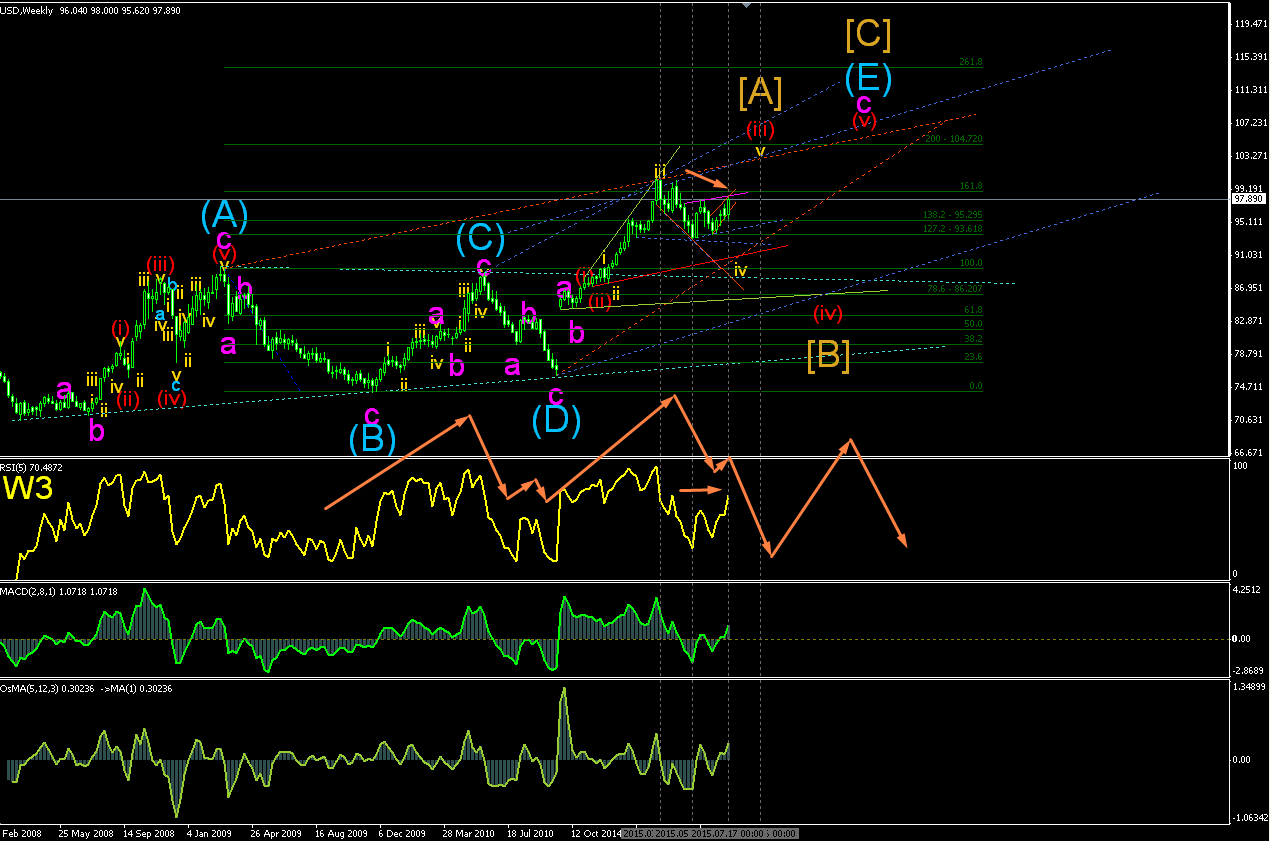Select the orange [C] wave label
This screenshot has height=841, width=1270.
click(868, 35)
